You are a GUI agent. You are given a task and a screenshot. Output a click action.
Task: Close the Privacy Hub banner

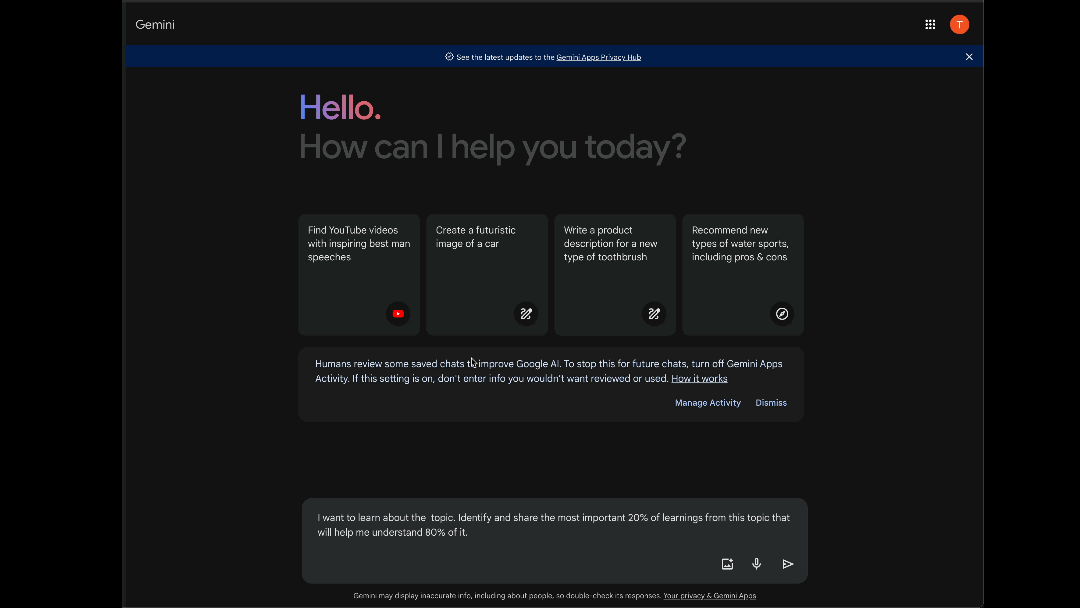pyautogui.click(x=968, y=57)
